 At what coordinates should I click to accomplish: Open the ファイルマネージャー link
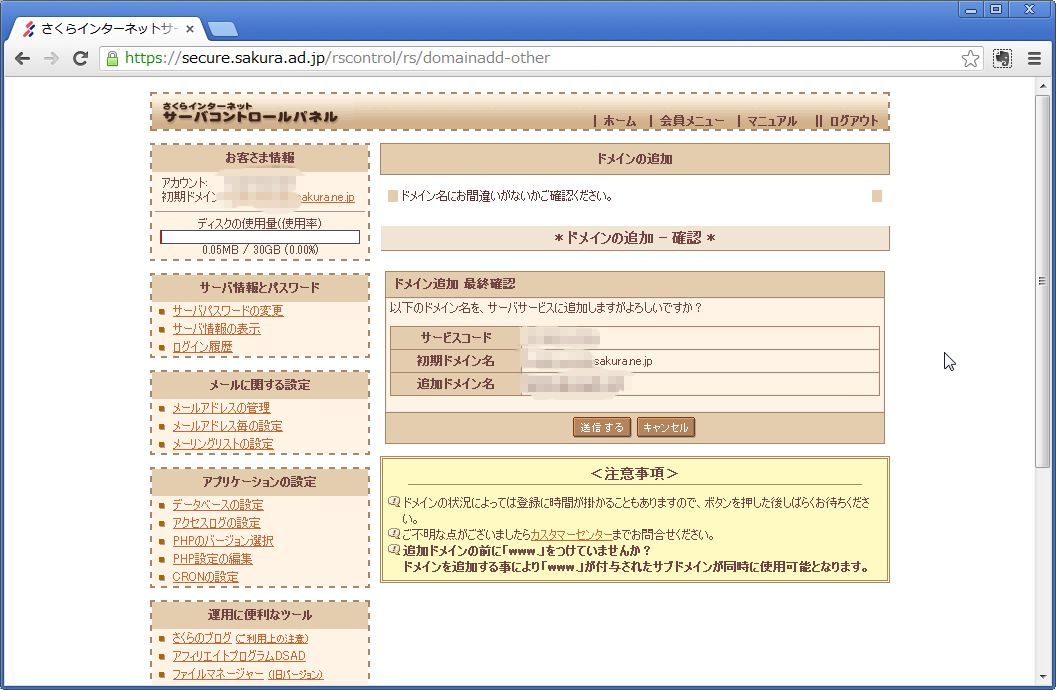point(218,674)
